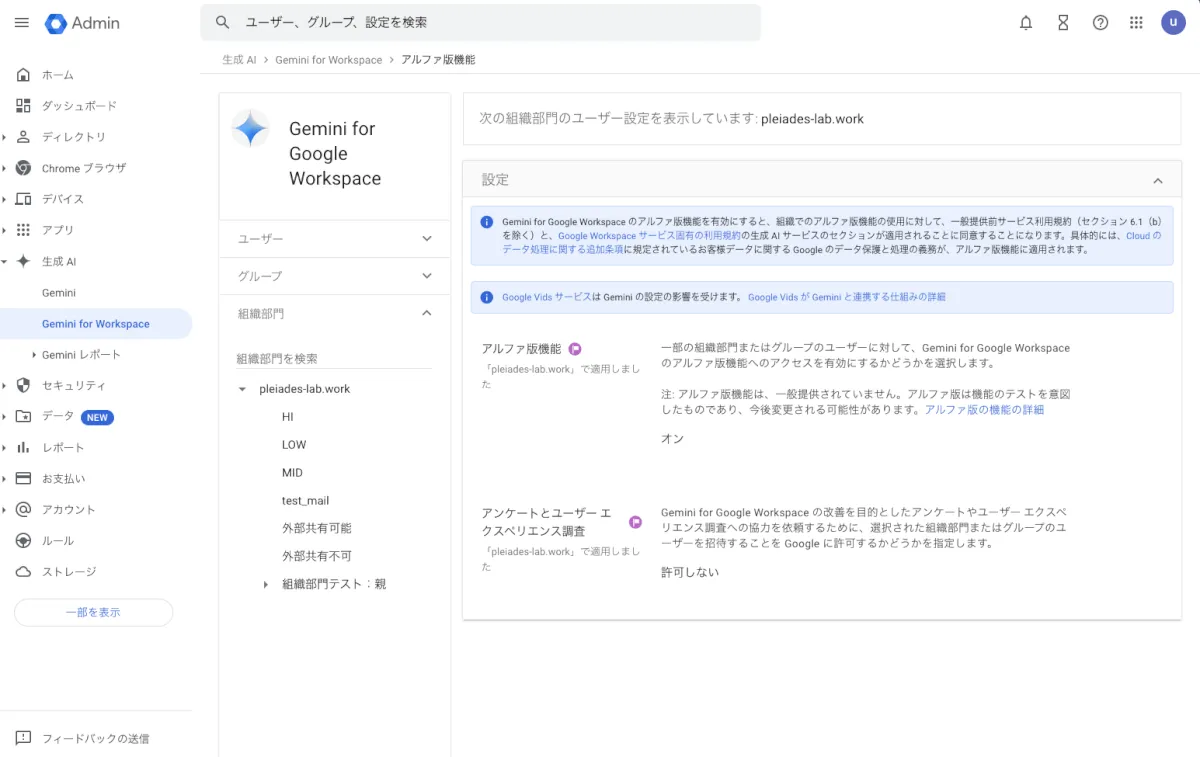Click the user account avatar
Image resolution: width=1200 pixels, height=757 pixels.
[1173, 23]
